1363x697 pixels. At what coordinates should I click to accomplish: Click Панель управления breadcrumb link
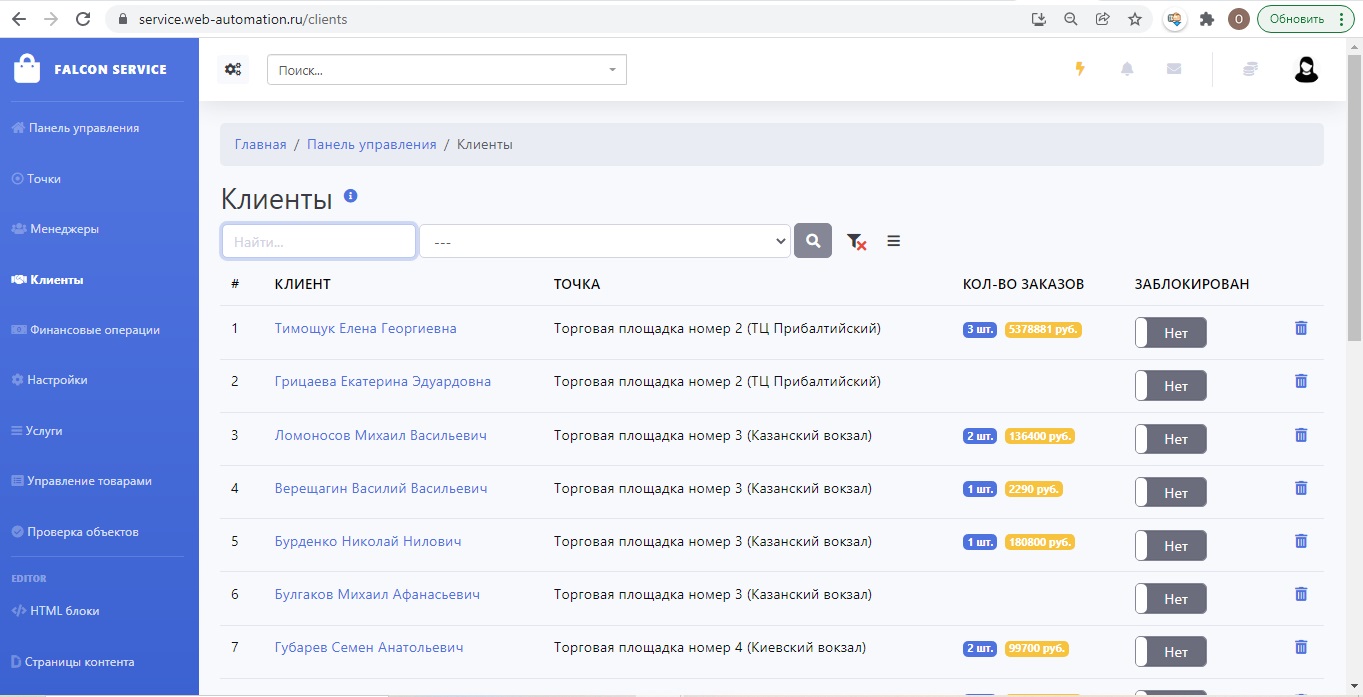[x=371, y=144]
